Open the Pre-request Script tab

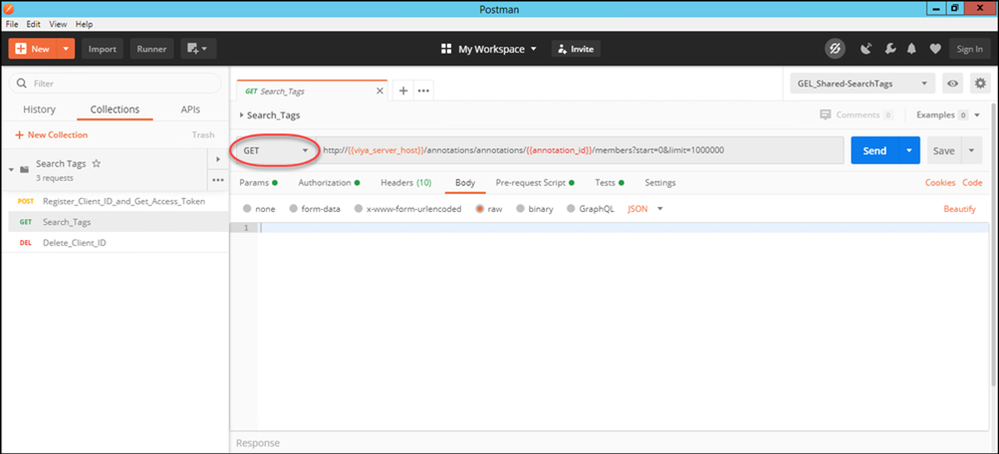coord(535,183)
